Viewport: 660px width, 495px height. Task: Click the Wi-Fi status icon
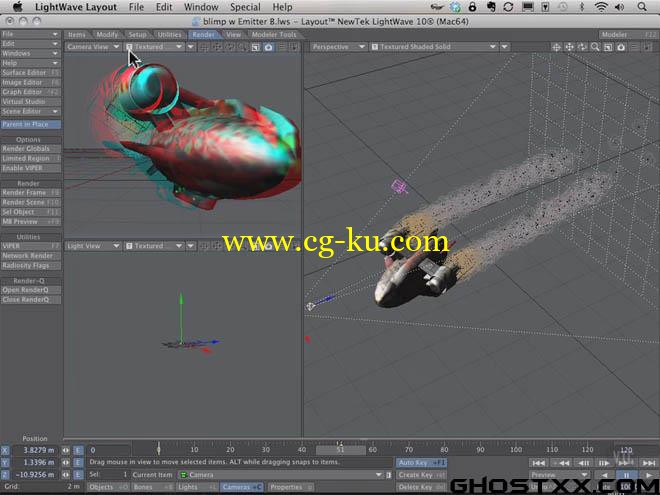(x=601, y=7)
